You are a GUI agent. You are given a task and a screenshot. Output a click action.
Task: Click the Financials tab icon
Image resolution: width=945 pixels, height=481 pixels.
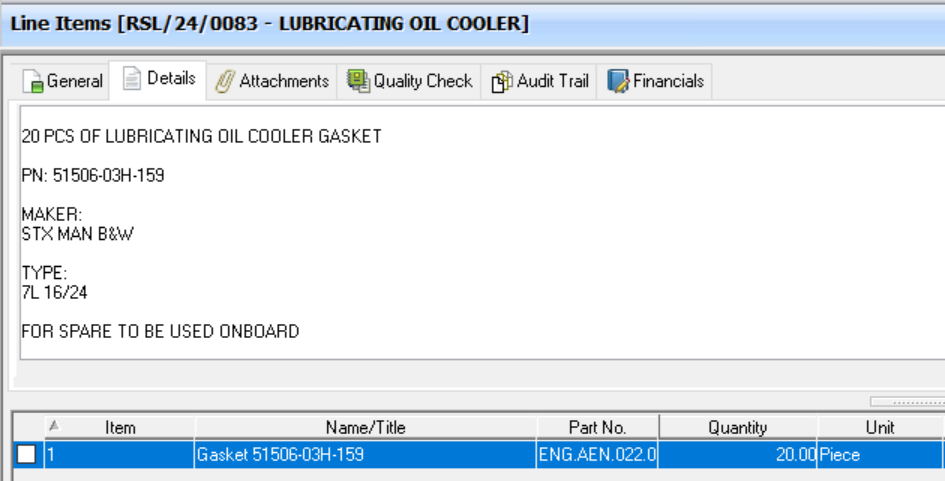pos(617,81)
